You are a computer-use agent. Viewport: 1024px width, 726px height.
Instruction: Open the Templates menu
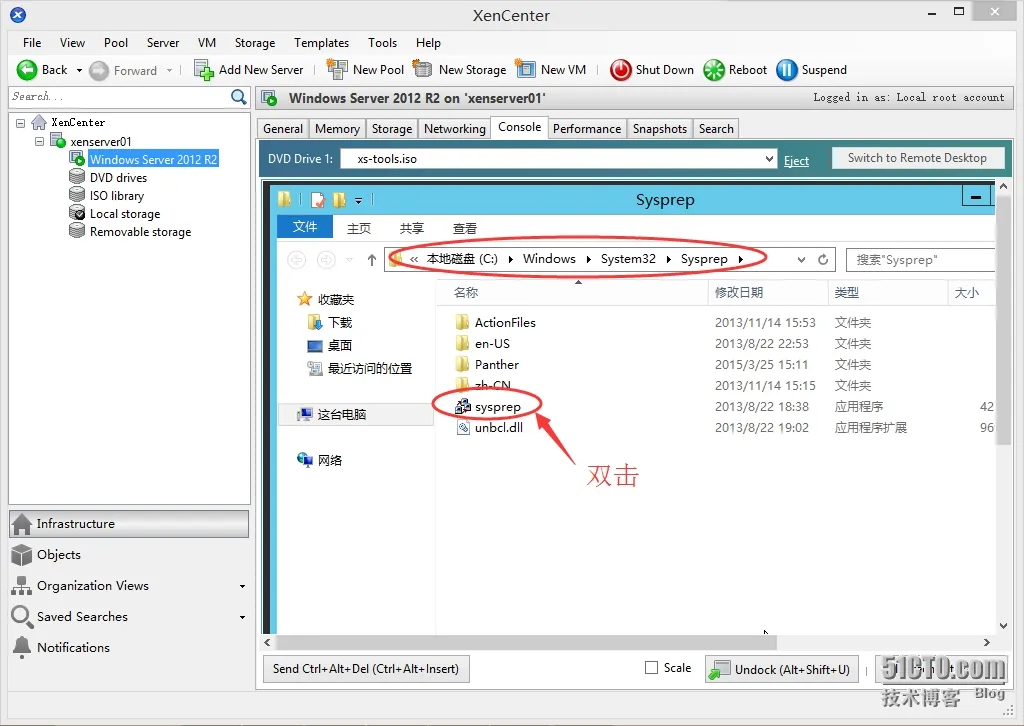[321, 42]
